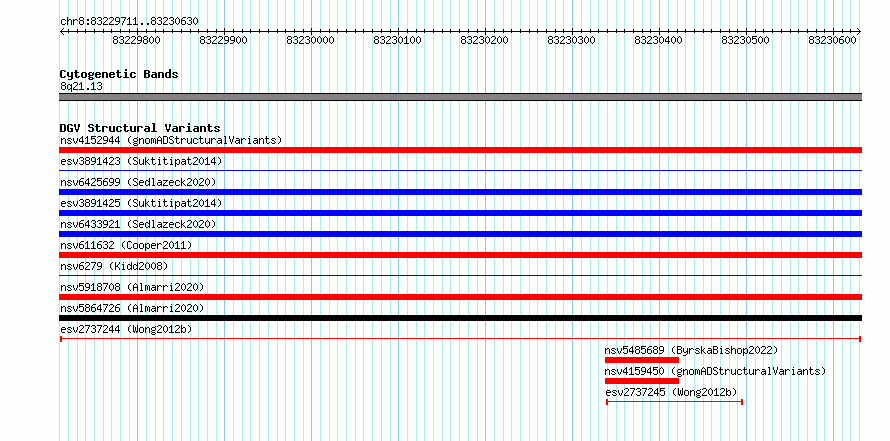Click the red bar under nsv611632

(460, 255)
